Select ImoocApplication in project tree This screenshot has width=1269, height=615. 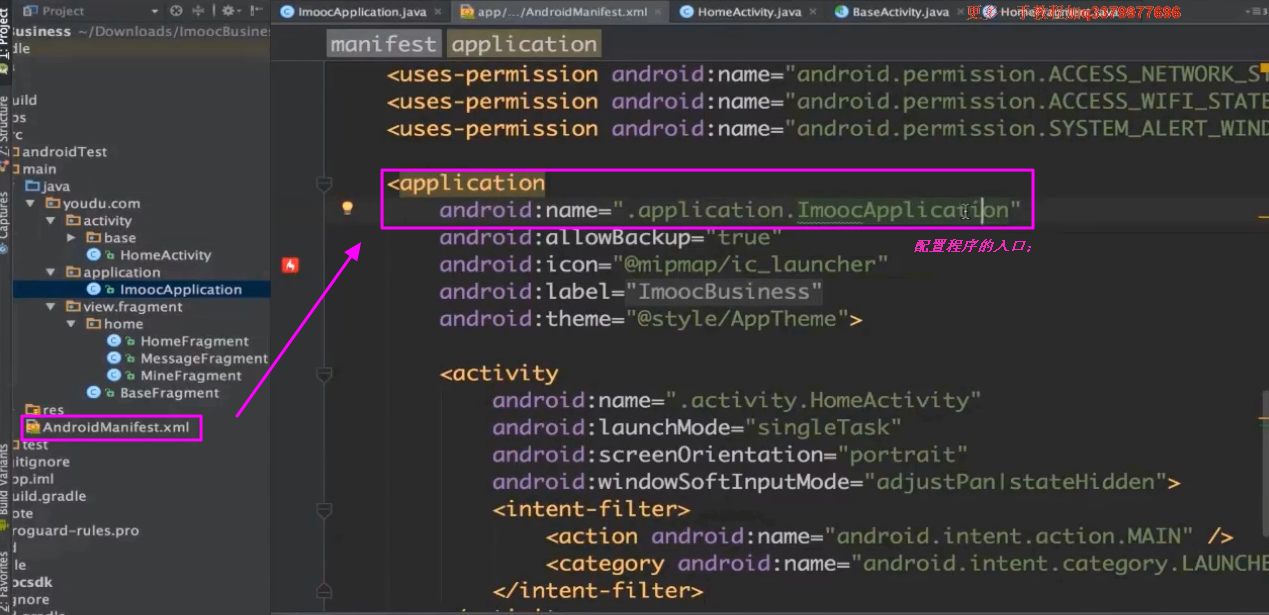[181, 289]
